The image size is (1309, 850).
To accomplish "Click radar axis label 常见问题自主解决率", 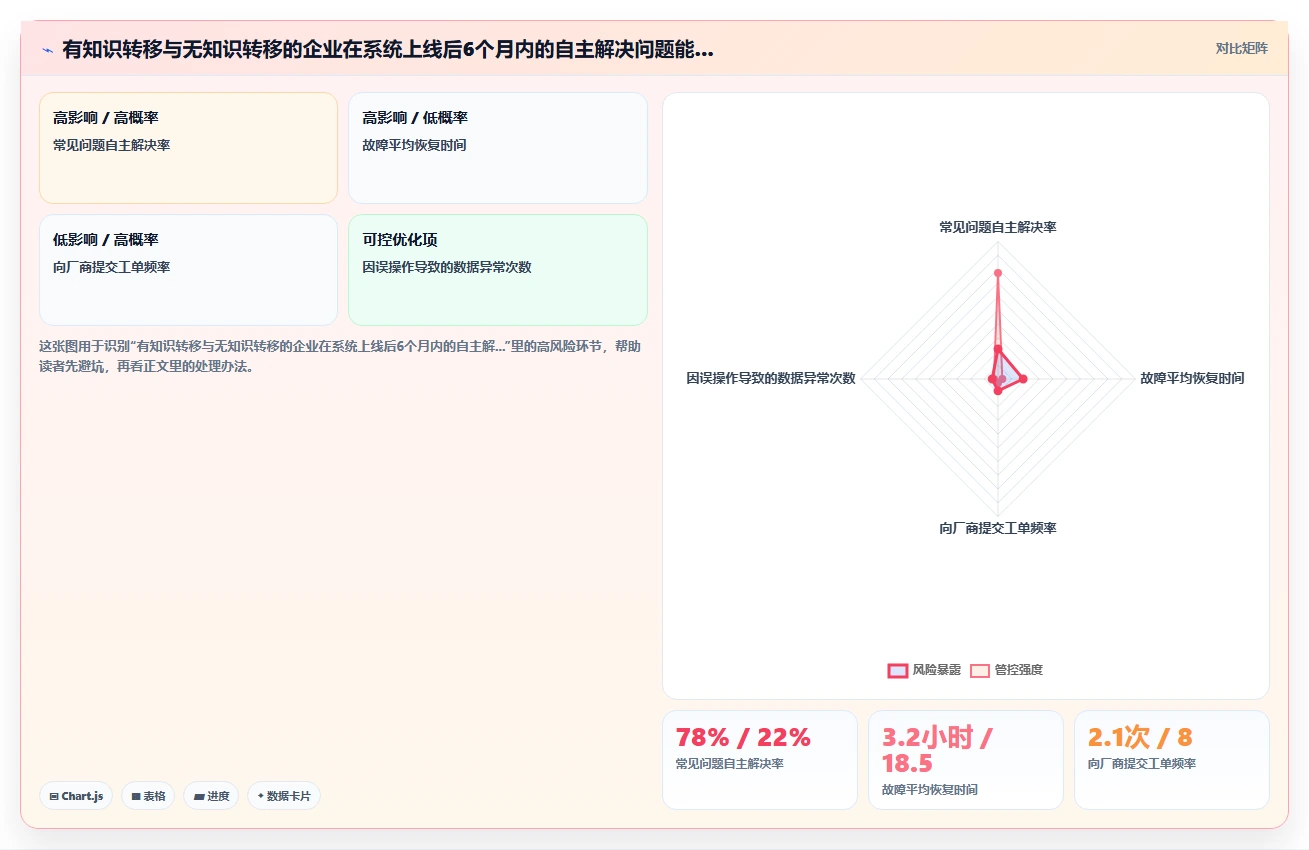I will [997, 227].
